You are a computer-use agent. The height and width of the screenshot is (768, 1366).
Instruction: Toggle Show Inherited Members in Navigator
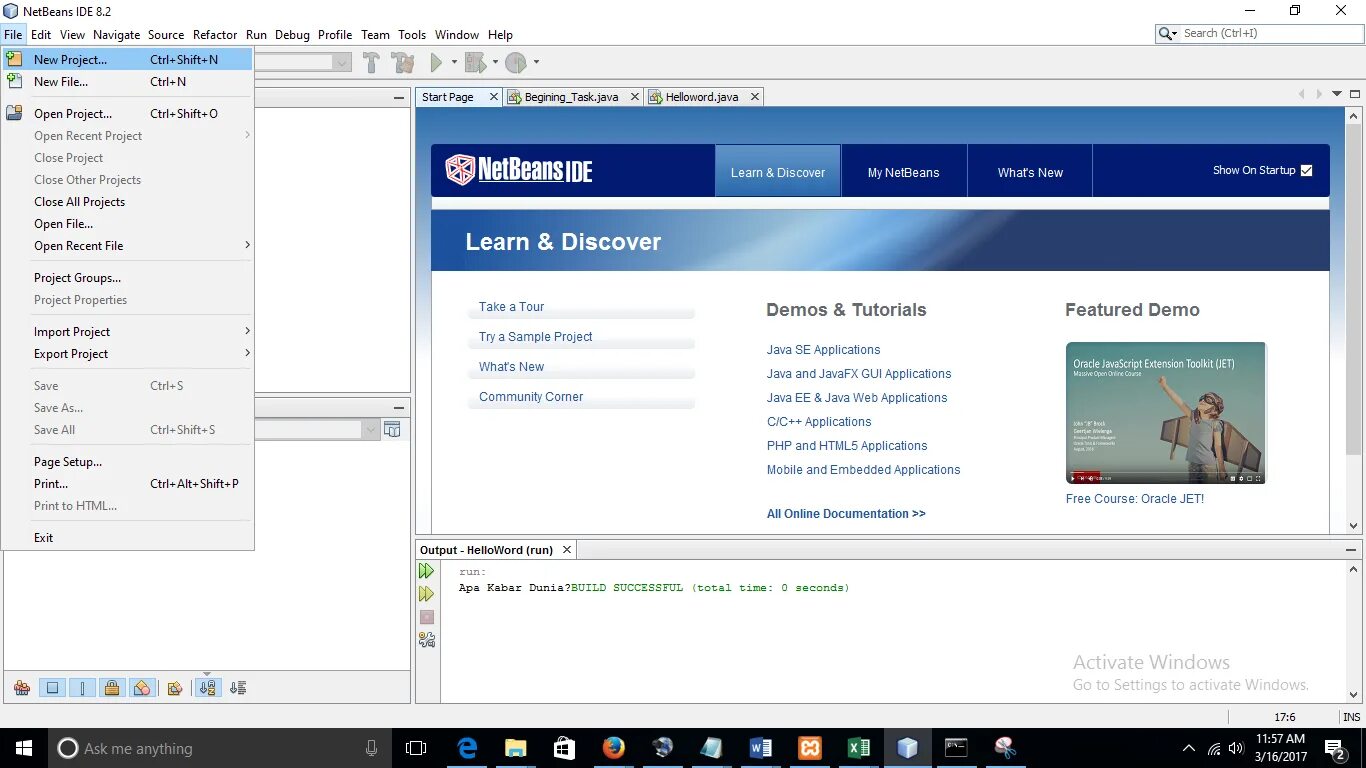tap(22, 688)
